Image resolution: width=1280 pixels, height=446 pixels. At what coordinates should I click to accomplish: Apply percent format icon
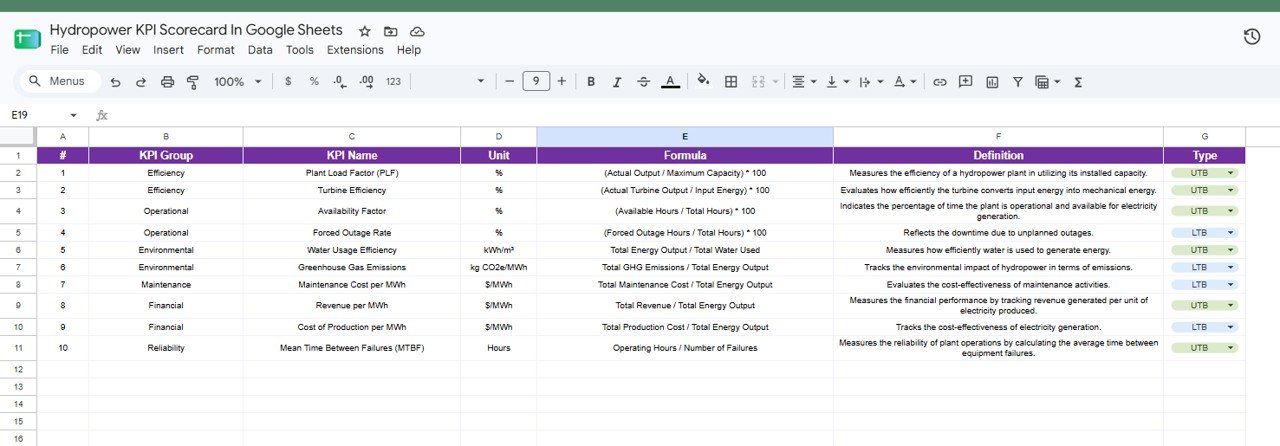(x=314, y=82)
